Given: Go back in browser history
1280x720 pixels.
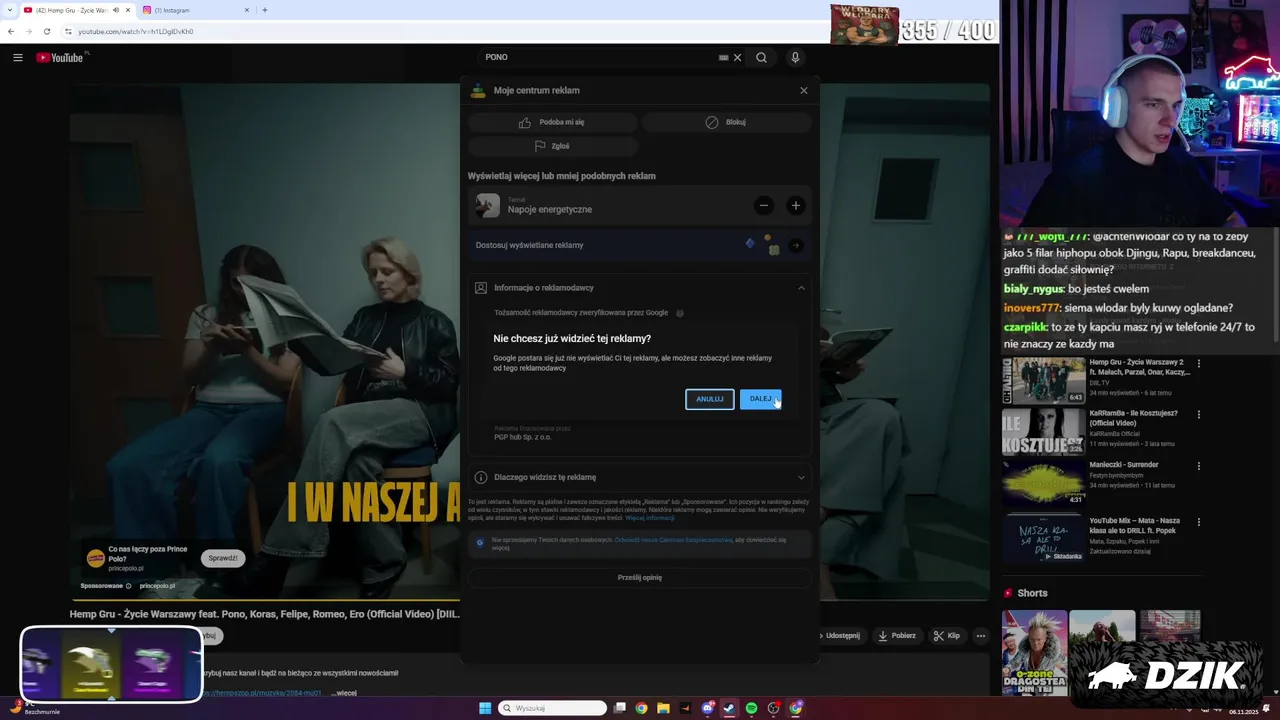Looking at the screenshot, I should coord(10,31).
